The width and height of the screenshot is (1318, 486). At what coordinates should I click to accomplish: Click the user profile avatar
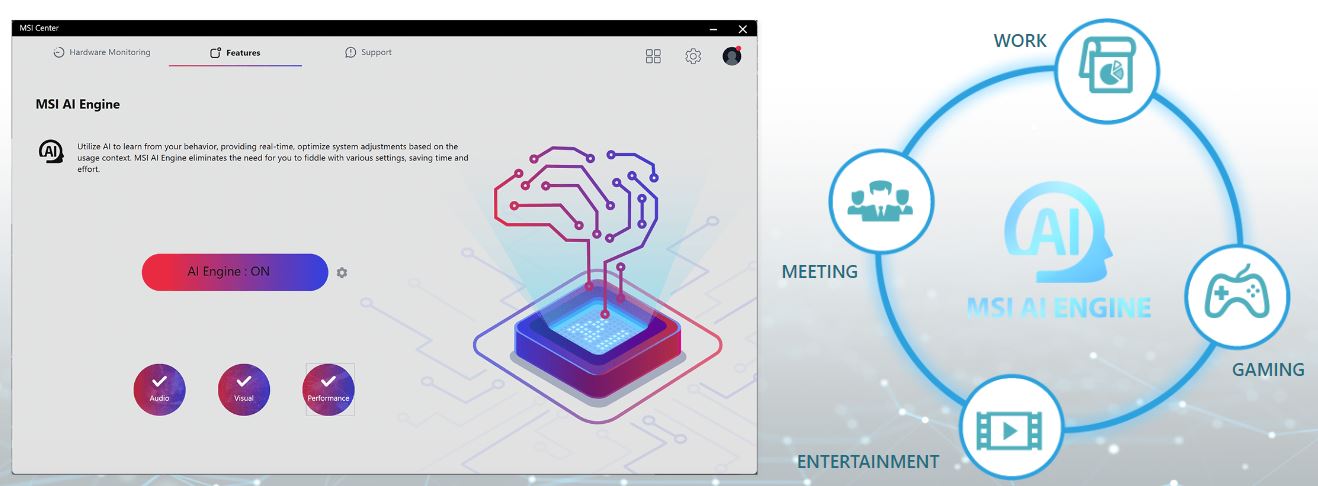[732, 57]
